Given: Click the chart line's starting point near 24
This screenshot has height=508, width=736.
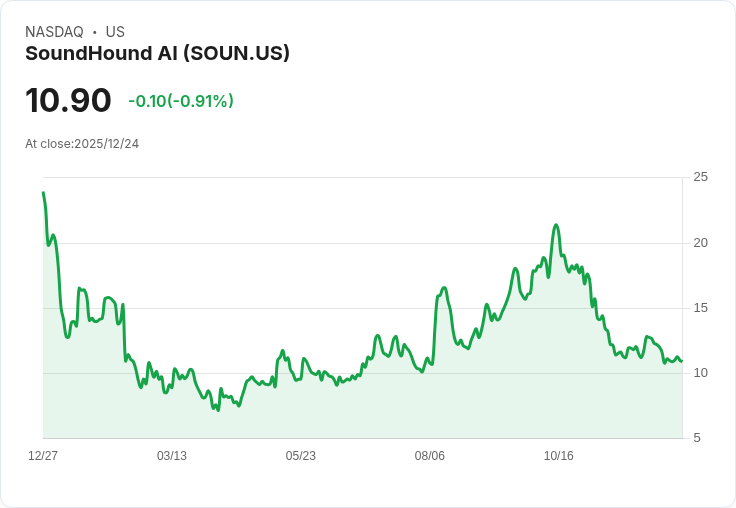Looking at the screenshot, I should 43,192.
